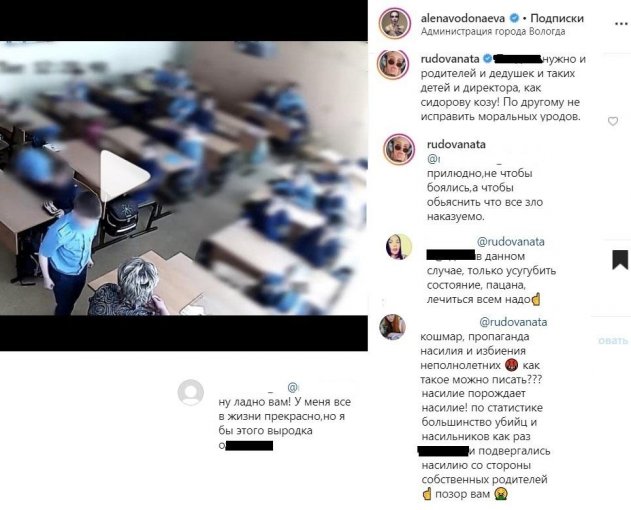The width and height of the screenshot is (631, 510).
Task: Click the Подписки following button
Action: pos(557,18)
